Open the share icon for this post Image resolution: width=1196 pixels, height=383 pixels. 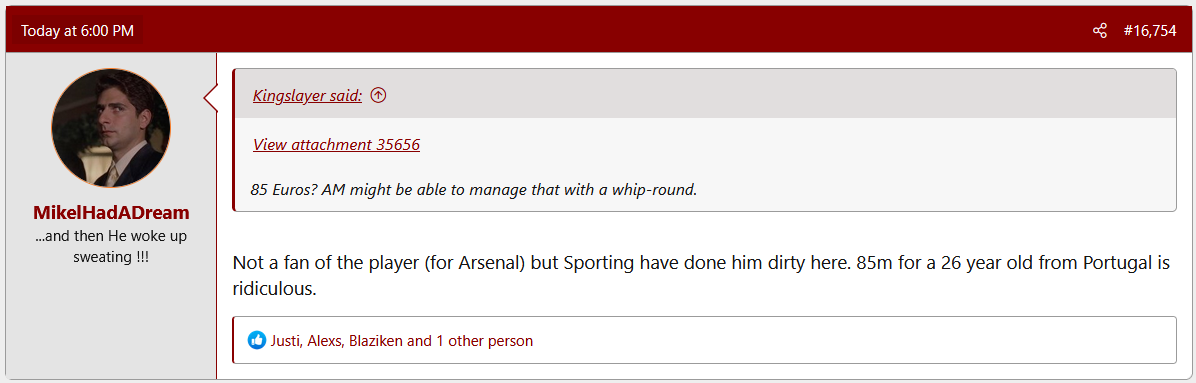coord(1099,31)
